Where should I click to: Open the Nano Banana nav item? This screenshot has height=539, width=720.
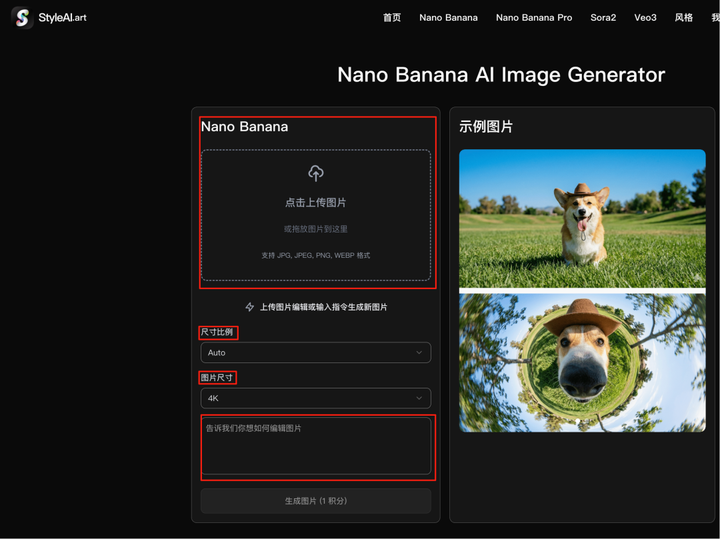tap(448, 18)
